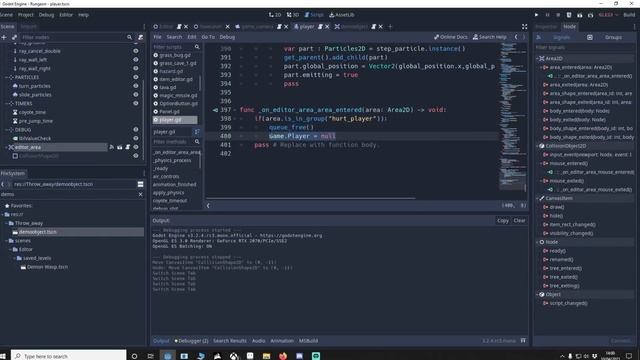Open Windows Task View
Screen dimensions: 640x360
[151, 356]
